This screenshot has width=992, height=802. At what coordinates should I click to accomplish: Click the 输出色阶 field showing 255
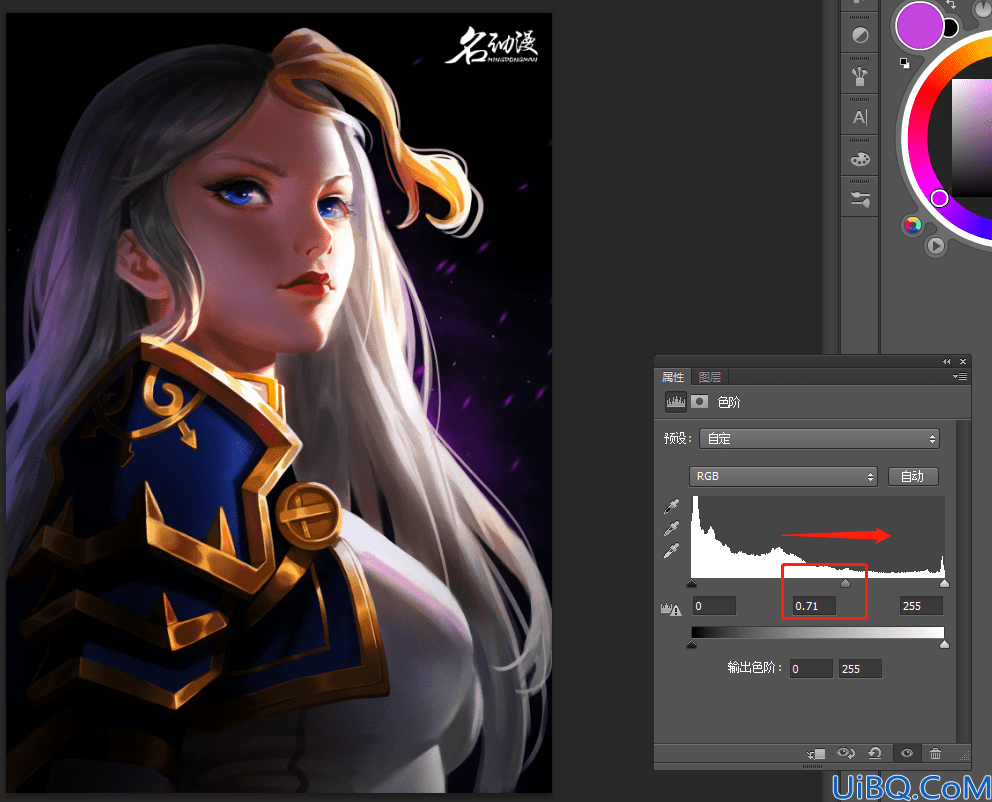[x=860, y=669]
